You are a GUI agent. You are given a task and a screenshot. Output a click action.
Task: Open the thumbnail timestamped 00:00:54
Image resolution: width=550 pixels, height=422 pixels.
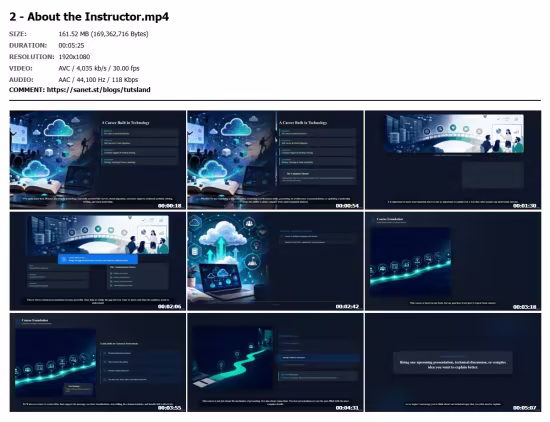click(275, 160)
